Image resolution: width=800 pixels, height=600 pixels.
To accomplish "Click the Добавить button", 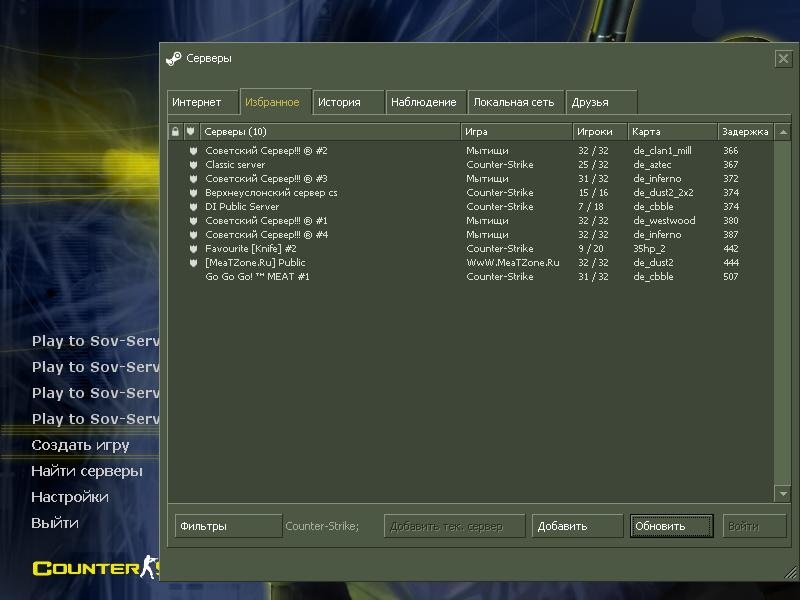I will (577, 526).
